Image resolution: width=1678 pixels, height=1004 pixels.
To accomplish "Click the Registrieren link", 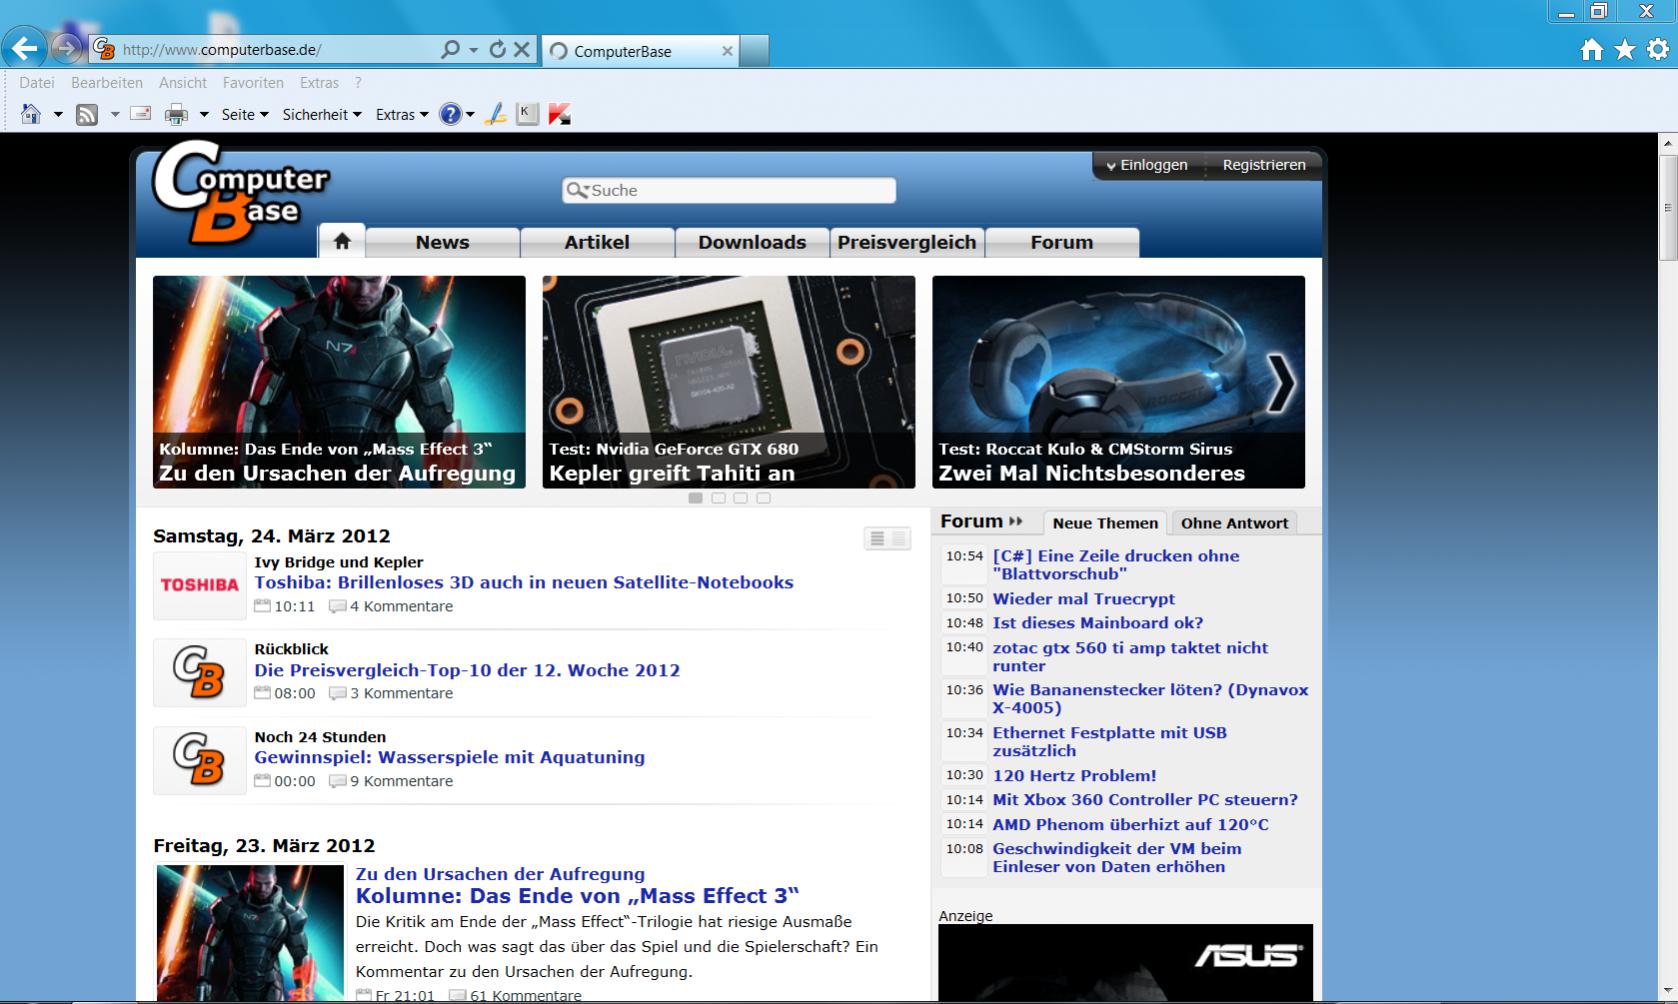I will (1264, 165).
